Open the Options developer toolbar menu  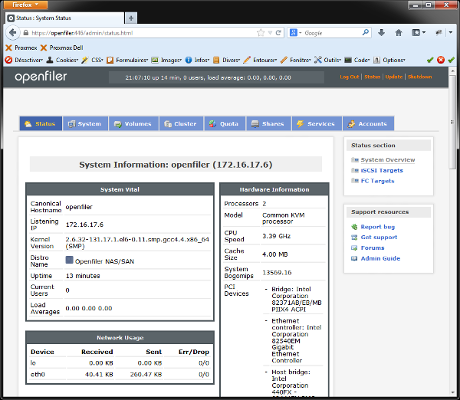(389, 60)
